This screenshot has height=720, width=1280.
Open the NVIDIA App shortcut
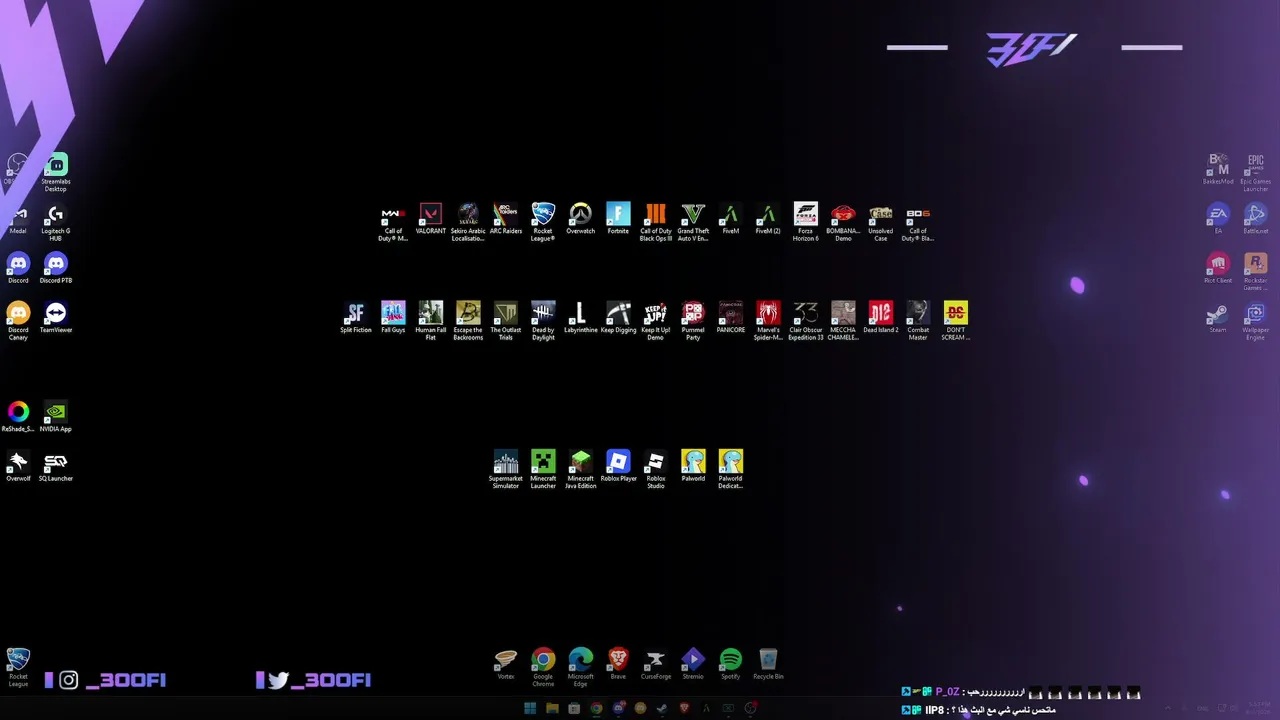tap(56, 417)
